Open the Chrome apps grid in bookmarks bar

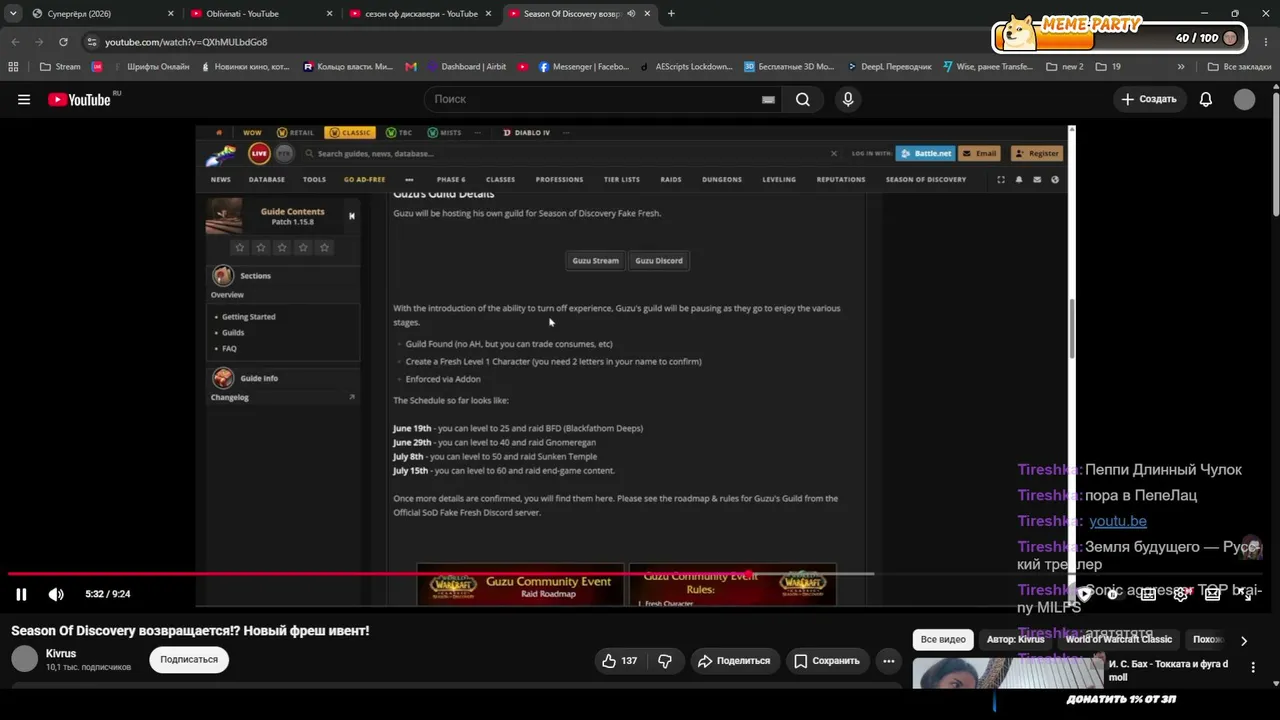click(x=13, y=67)
